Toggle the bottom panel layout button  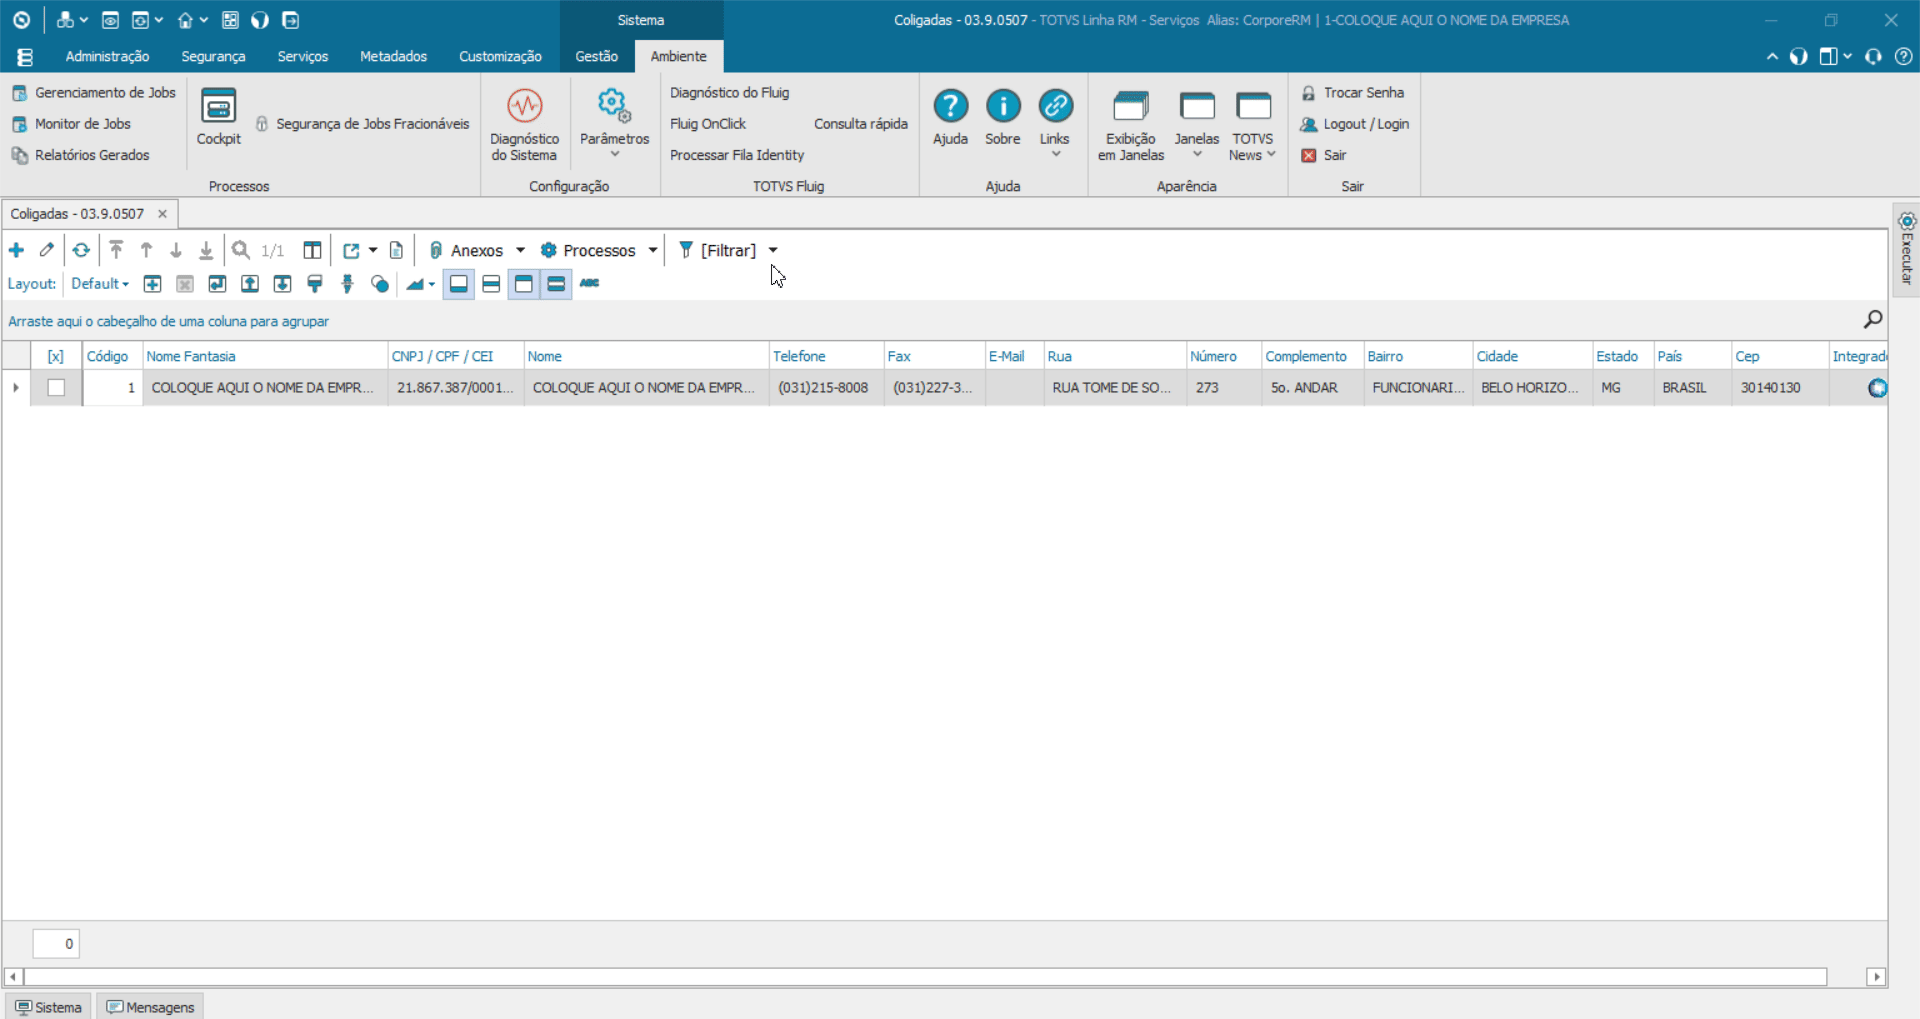pyautogui.click(x=458, y=284)
